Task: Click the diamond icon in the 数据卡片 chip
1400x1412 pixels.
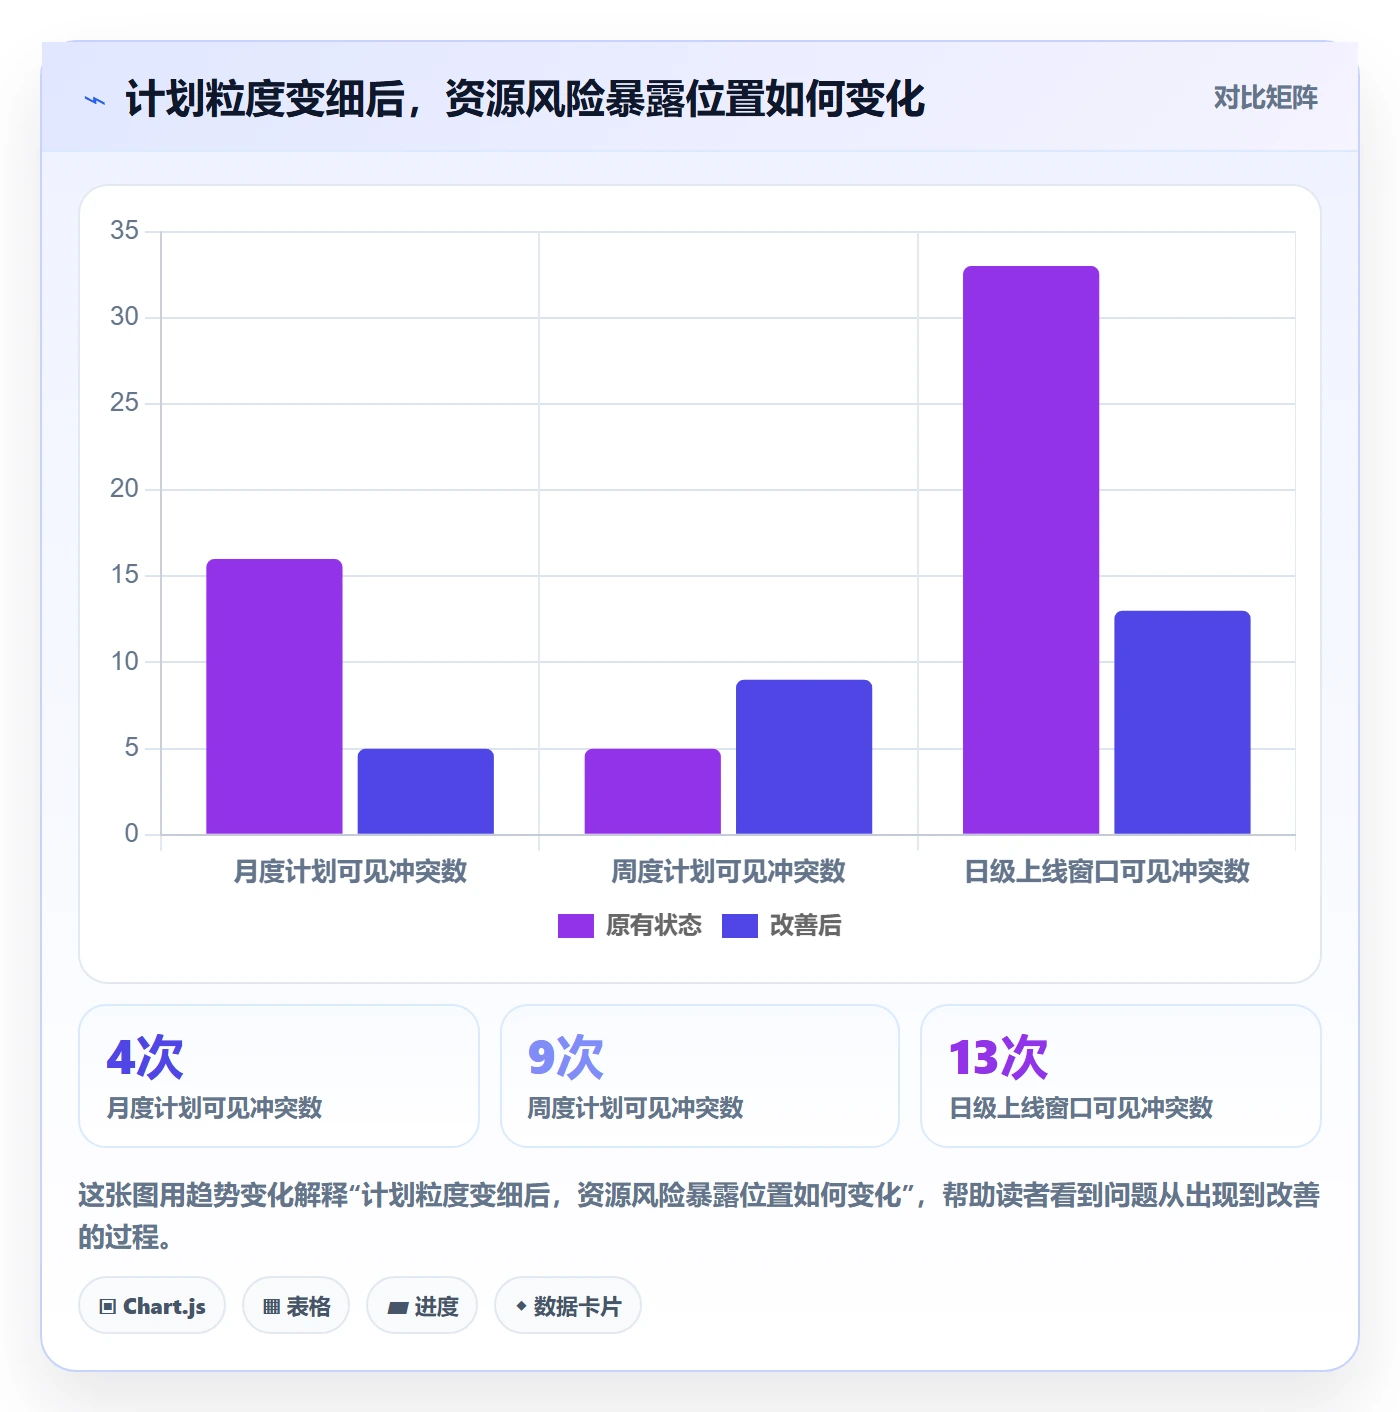Action: click(x=521, y=1306)
